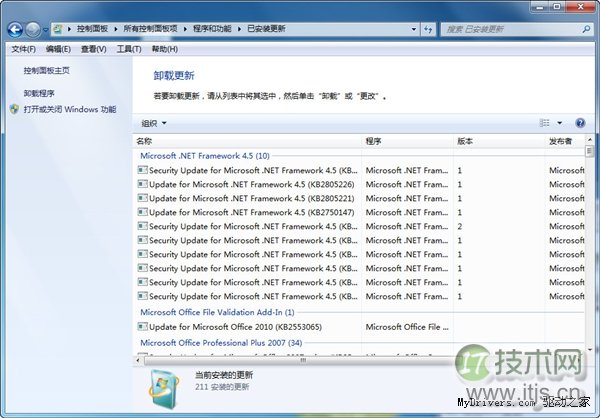Expand arrow after 所有控制面板项 breadcrumb
600x418 pixels.
tap(185, 29)
